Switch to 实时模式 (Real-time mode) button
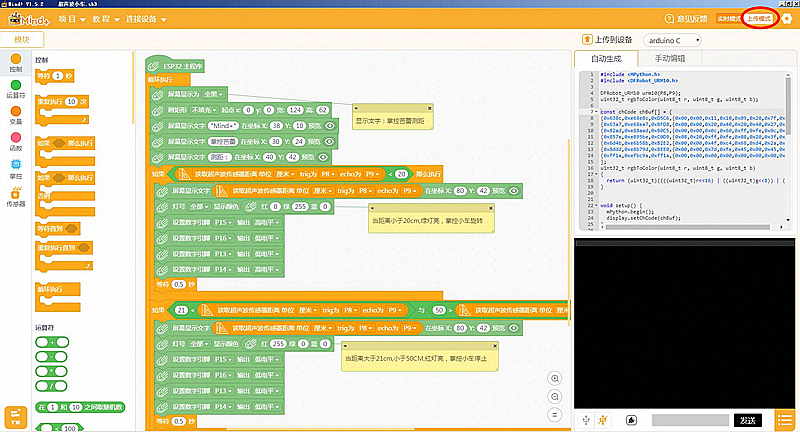The image size is (800, 432). (728, 19)
